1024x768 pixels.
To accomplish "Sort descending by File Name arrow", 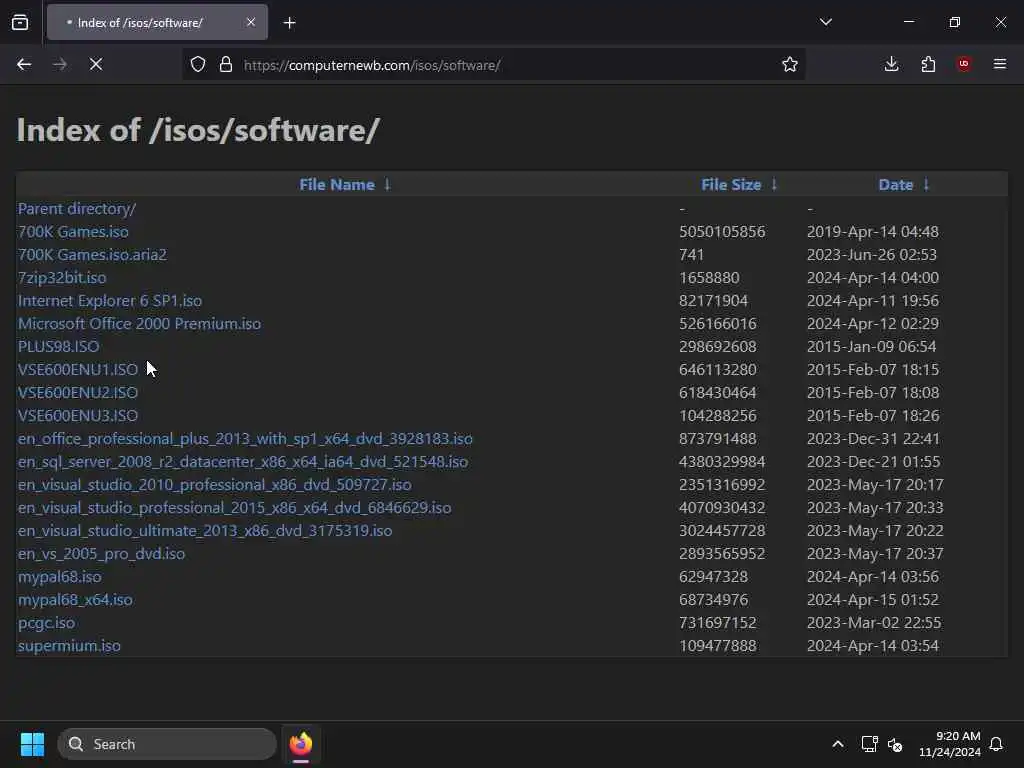I will pyautogui.click(x=387, y=185).
